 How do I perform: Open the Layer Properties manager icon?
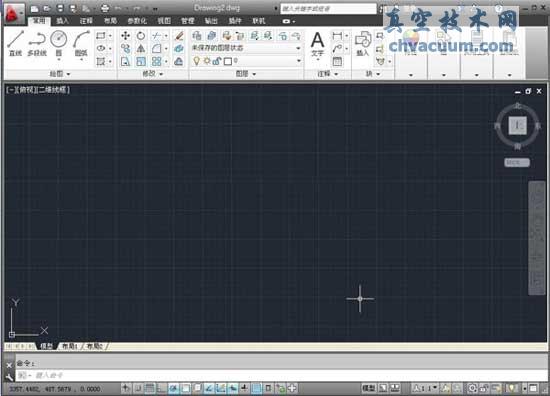197,35
